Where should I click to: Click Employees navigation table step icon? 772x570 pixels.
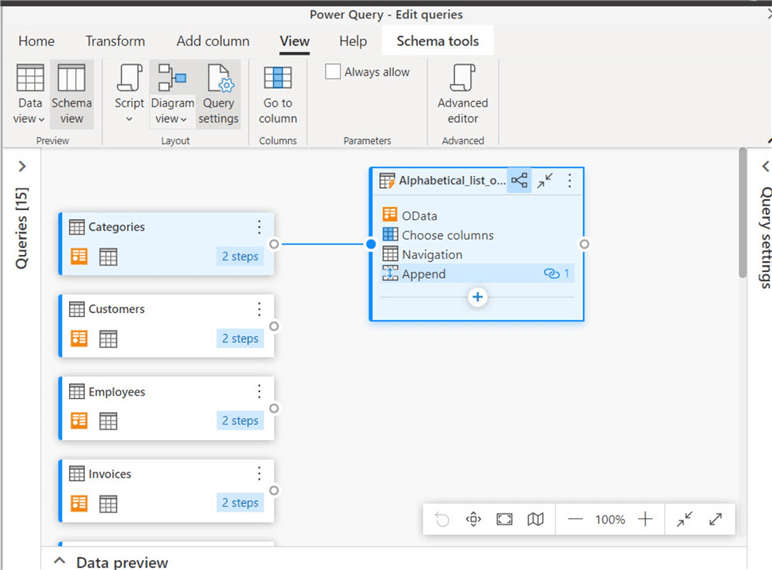point(108,421)
